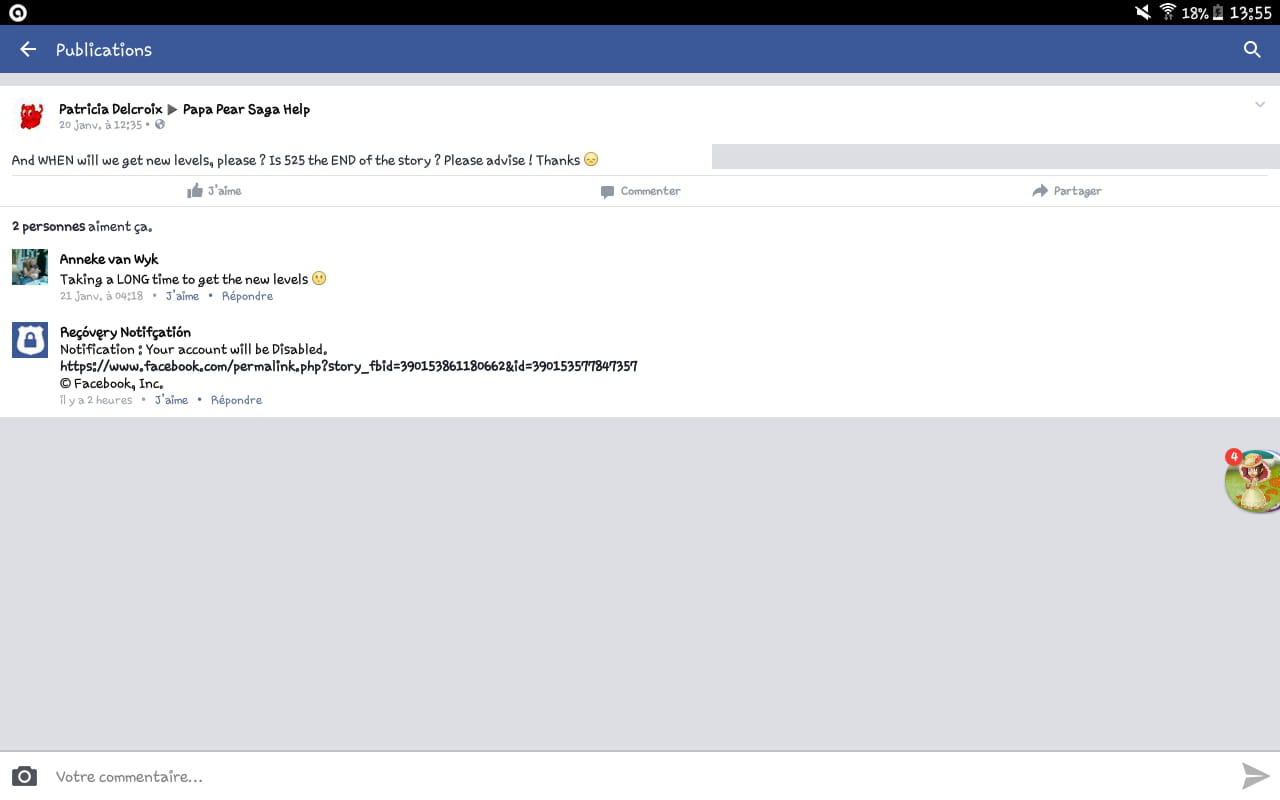Tap the Wi-Fi status icon
The image size is (1280, 800).
click(1167, 12)
